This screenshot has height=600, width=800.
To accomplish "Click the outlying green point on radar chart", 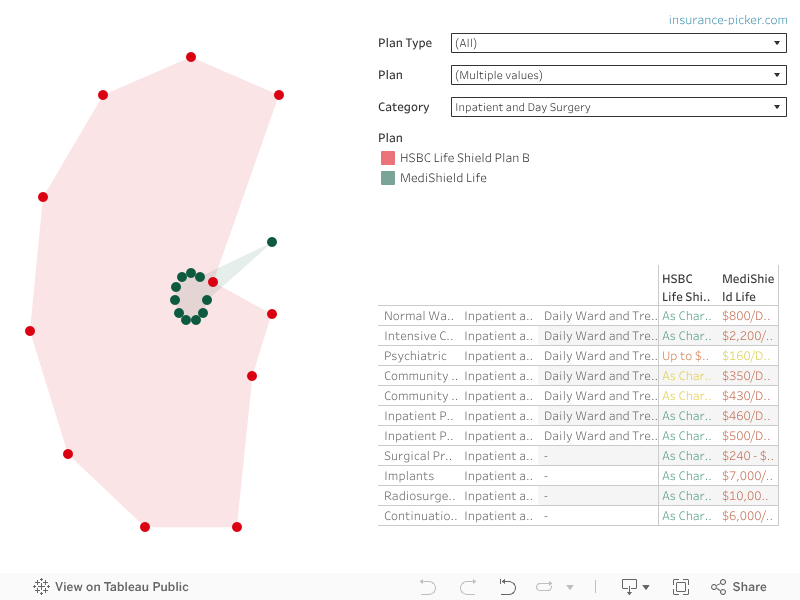I will (x=272, y=242).
